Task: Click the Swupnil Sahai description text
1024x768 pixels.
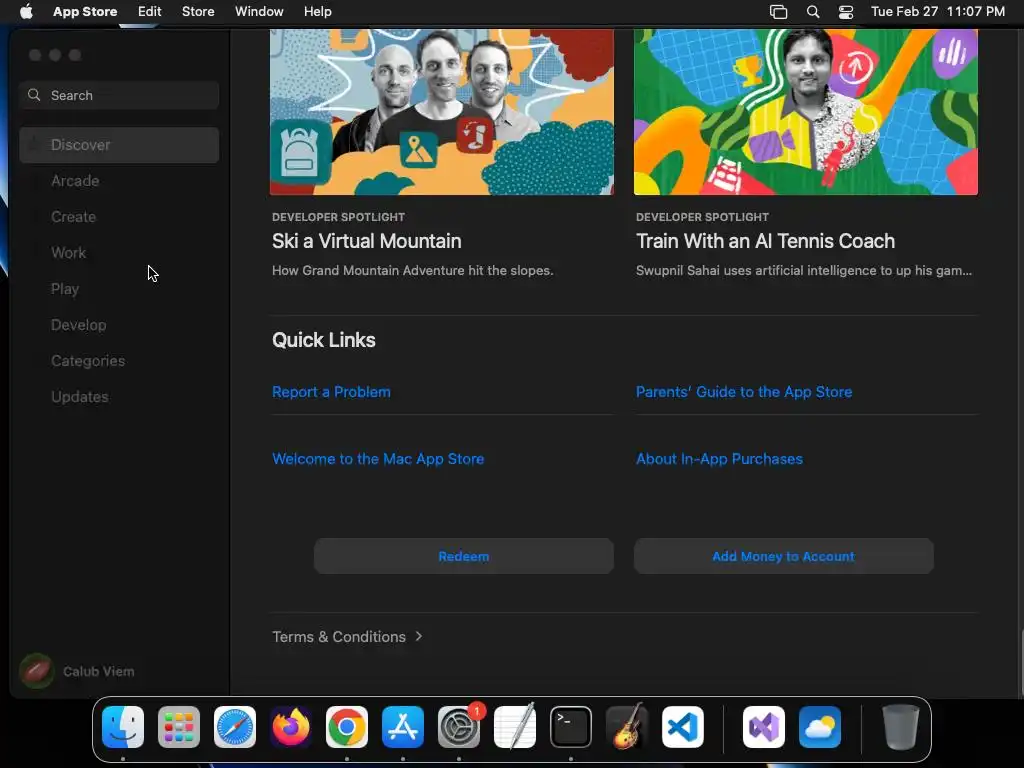Action: point(804,270)
